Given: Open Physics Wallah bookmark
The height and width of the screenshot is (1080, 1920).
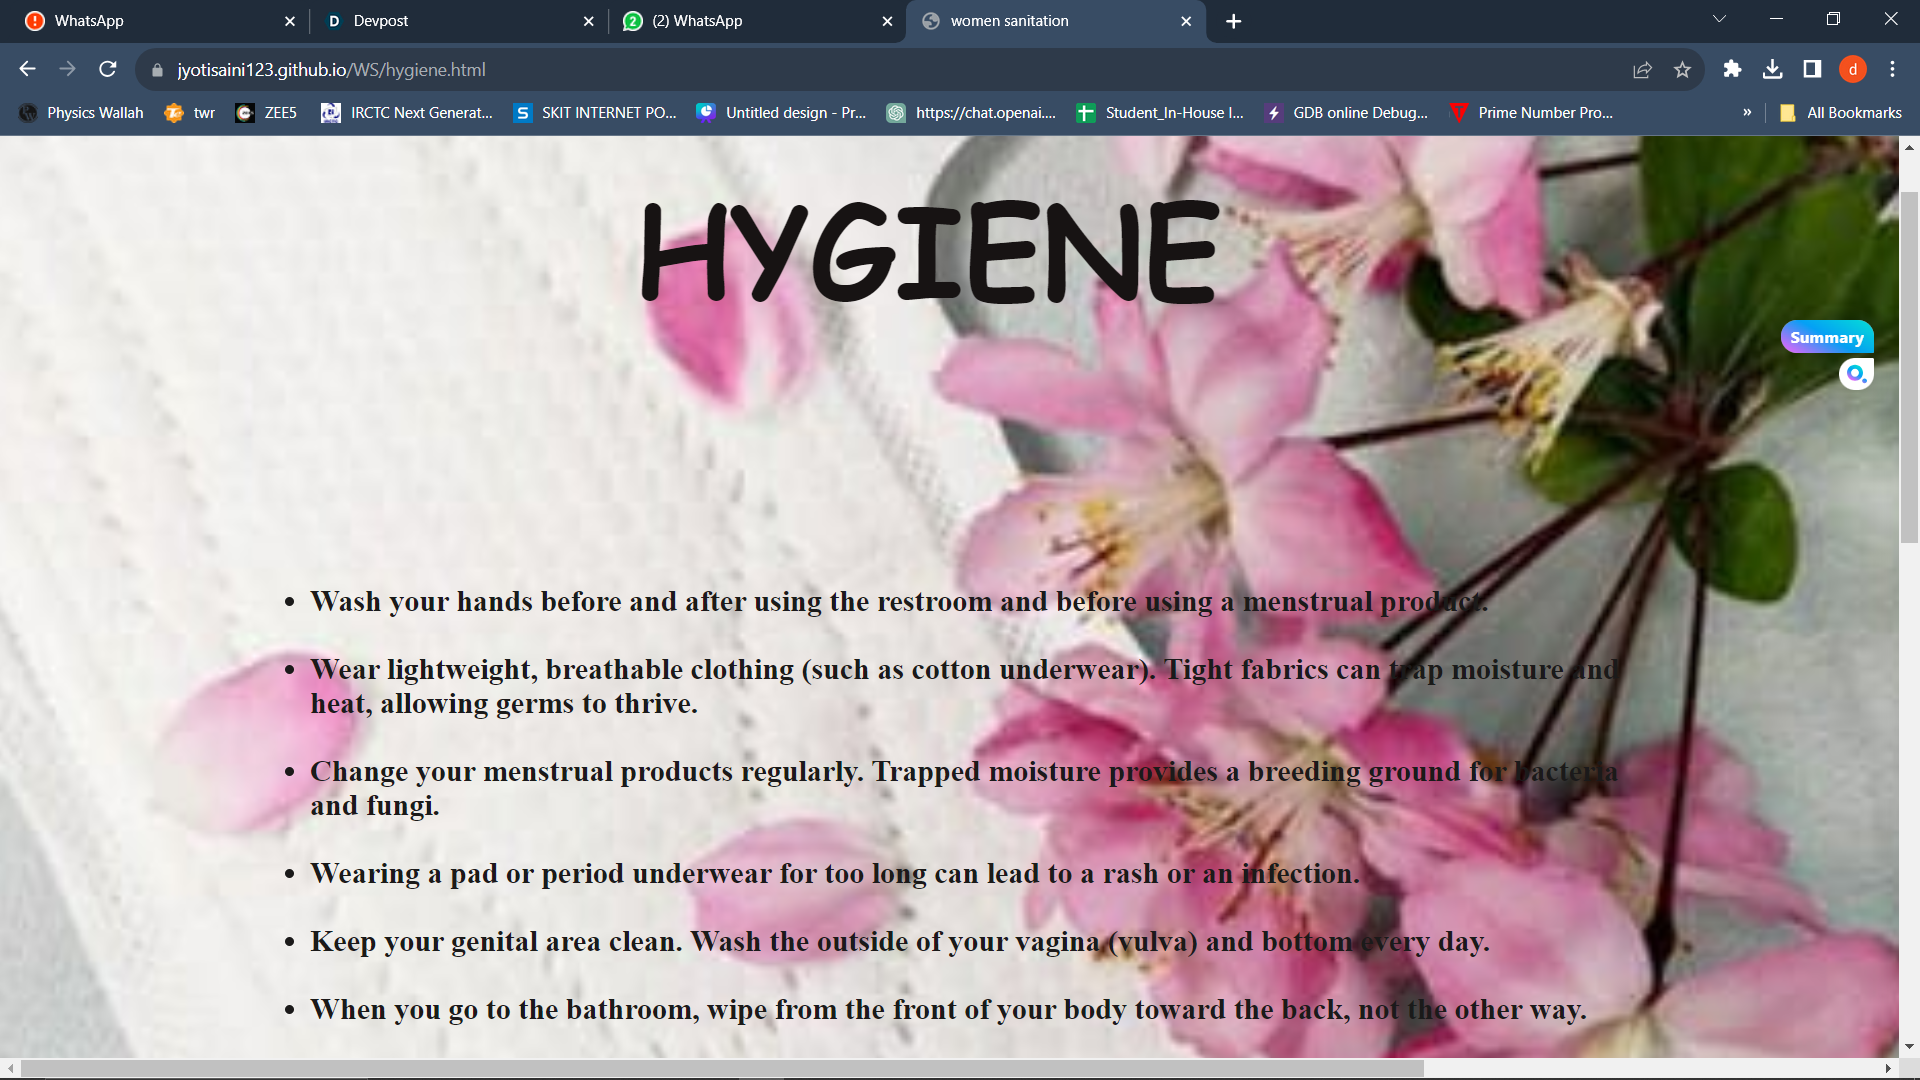Looking at the screenshot, I should point(82,113).
